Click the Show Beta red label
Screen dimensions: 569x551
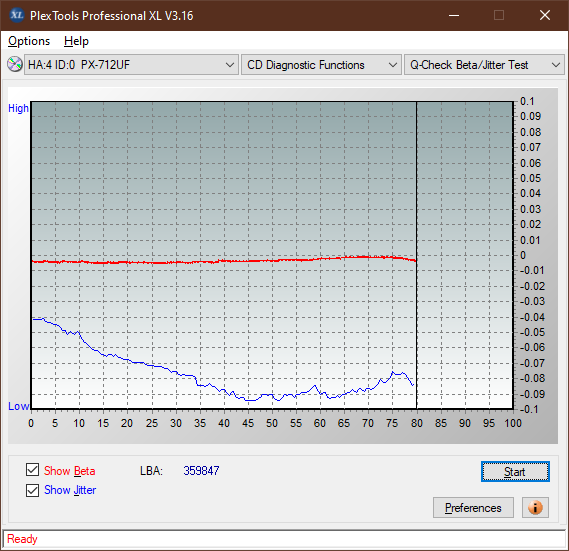(70, 471)
